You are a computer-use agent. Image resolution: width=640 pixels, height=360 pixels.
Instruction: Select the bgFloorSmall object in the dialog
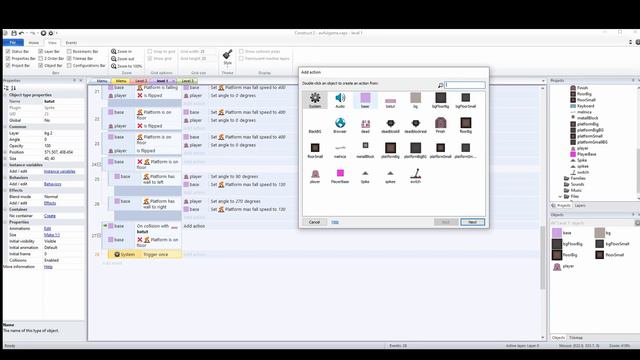click(x=466, y=100)
